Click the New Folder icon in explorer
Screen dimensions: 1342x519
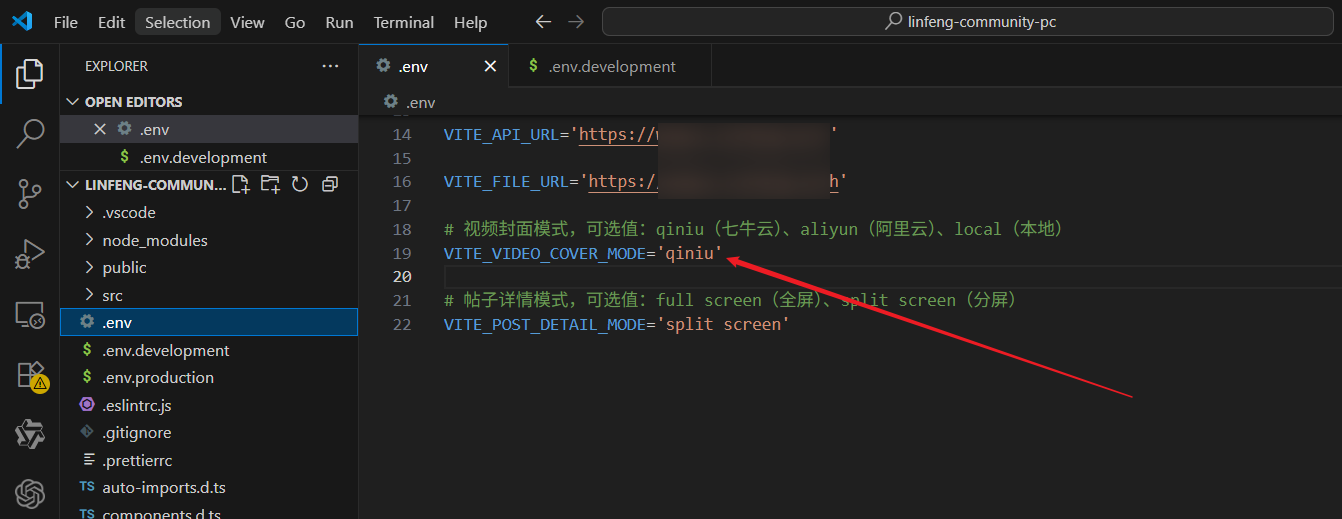point(270,184)
